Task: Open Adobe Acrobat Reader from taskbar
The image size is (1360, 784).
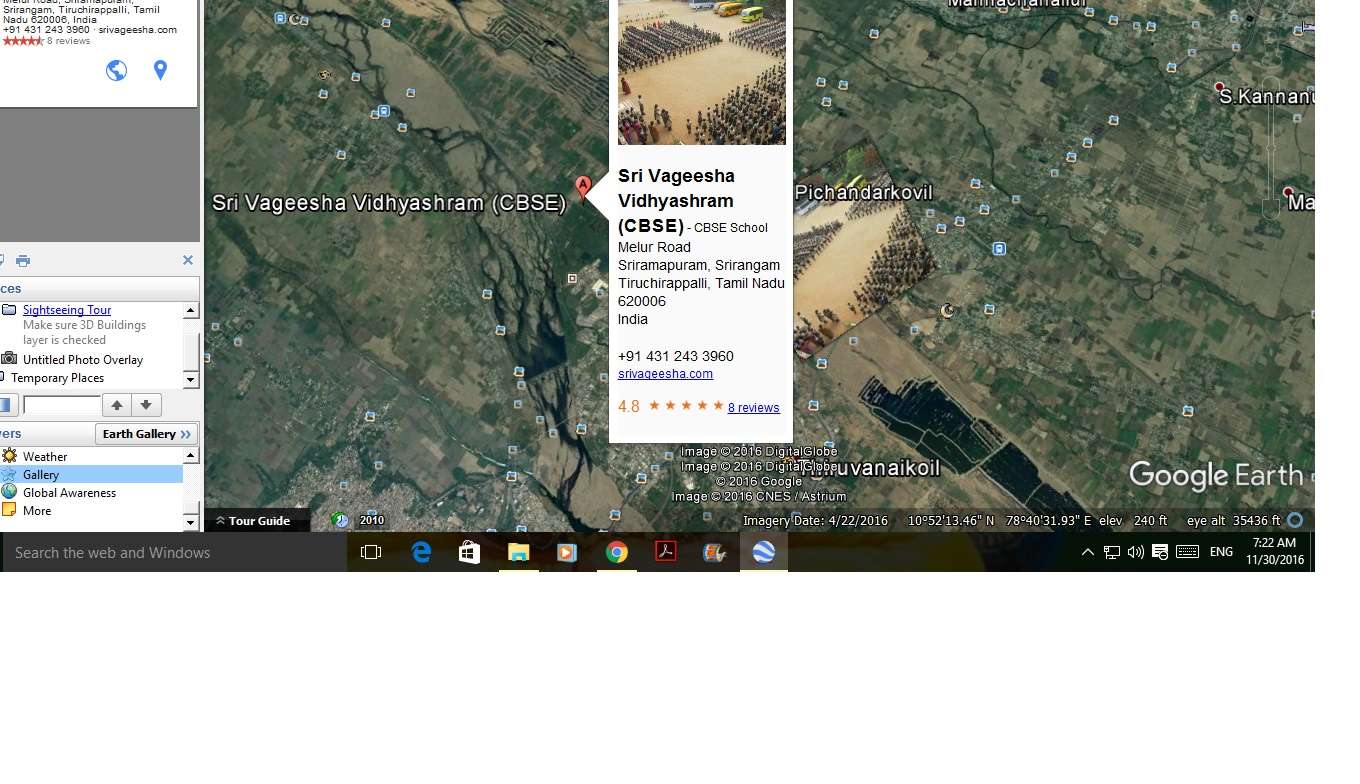Action: [x=665, y=552]
